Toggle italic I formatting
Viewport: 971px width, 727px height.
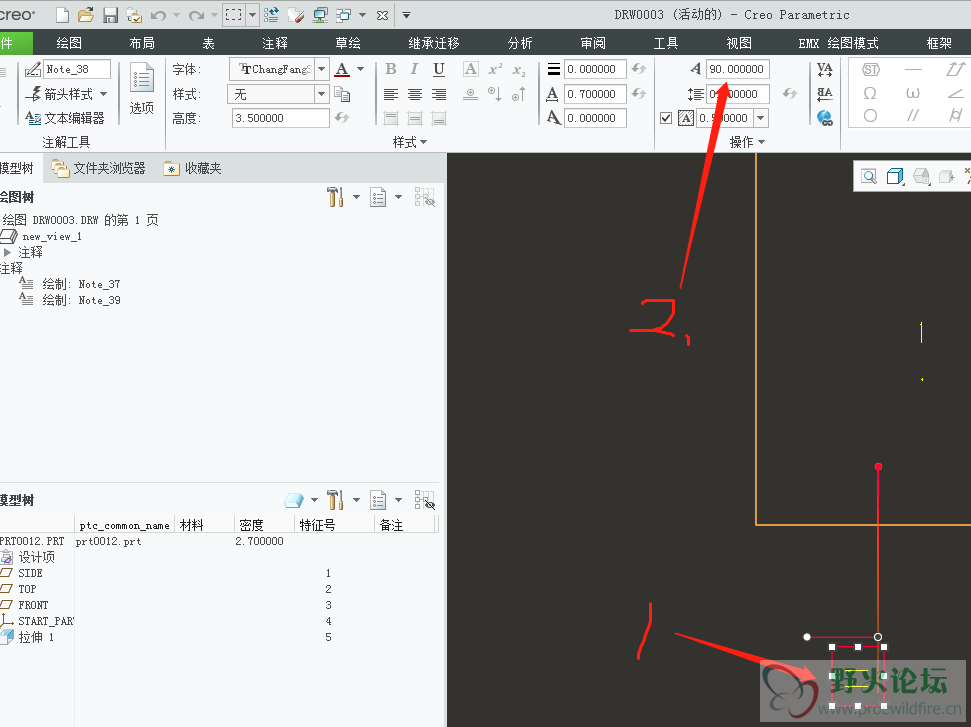pyautogui.click(x=414, y=69)
